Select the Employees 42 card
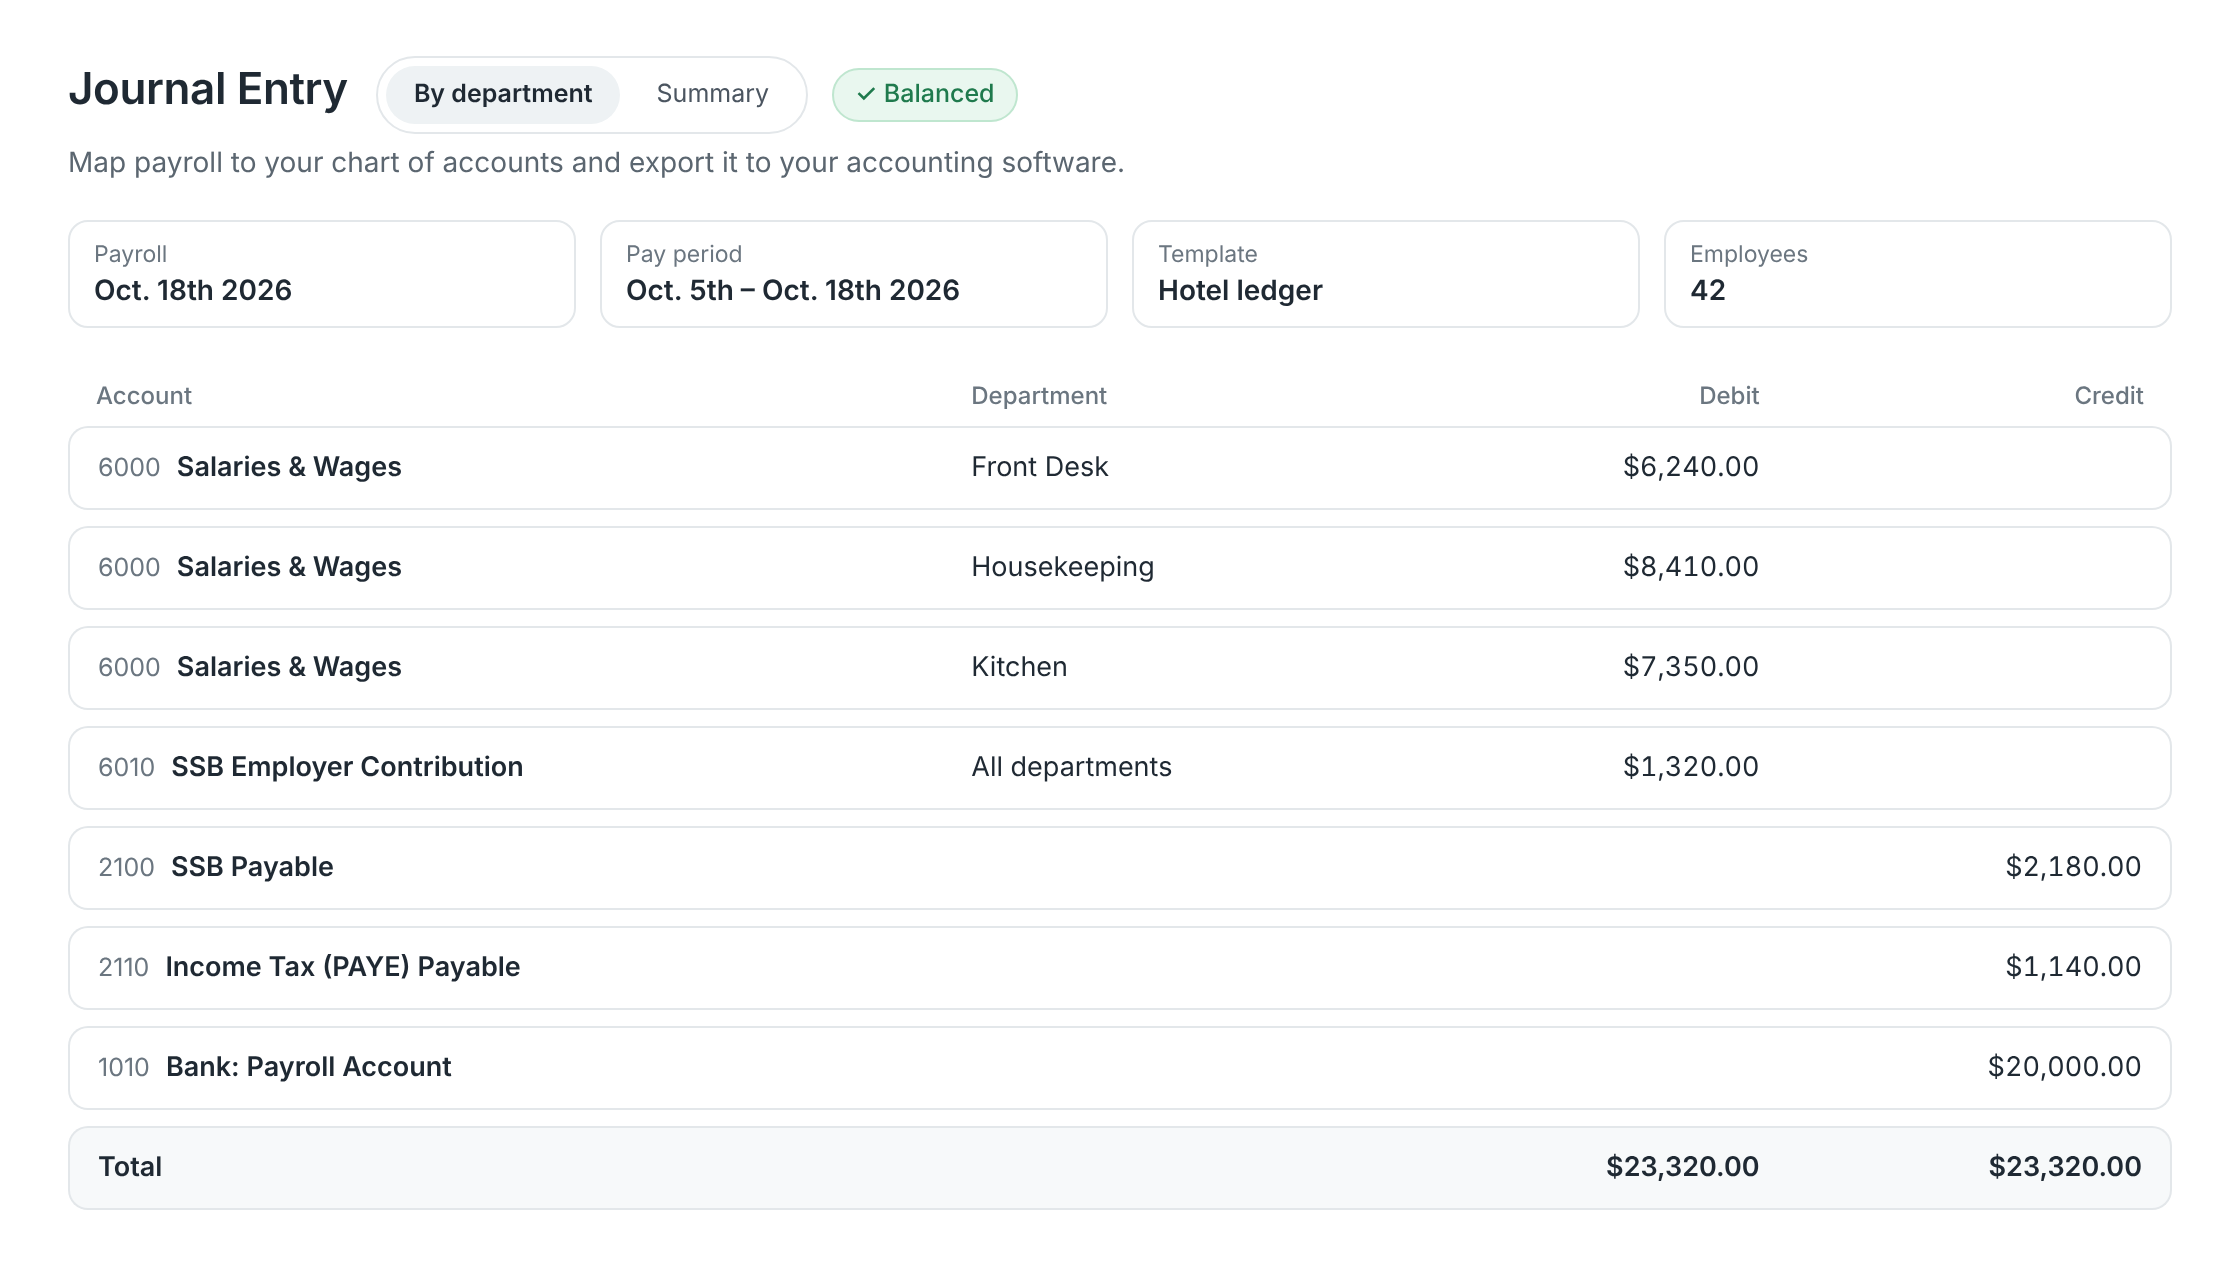This screenshot has height=1286, width=2240. coord(1918,274)
